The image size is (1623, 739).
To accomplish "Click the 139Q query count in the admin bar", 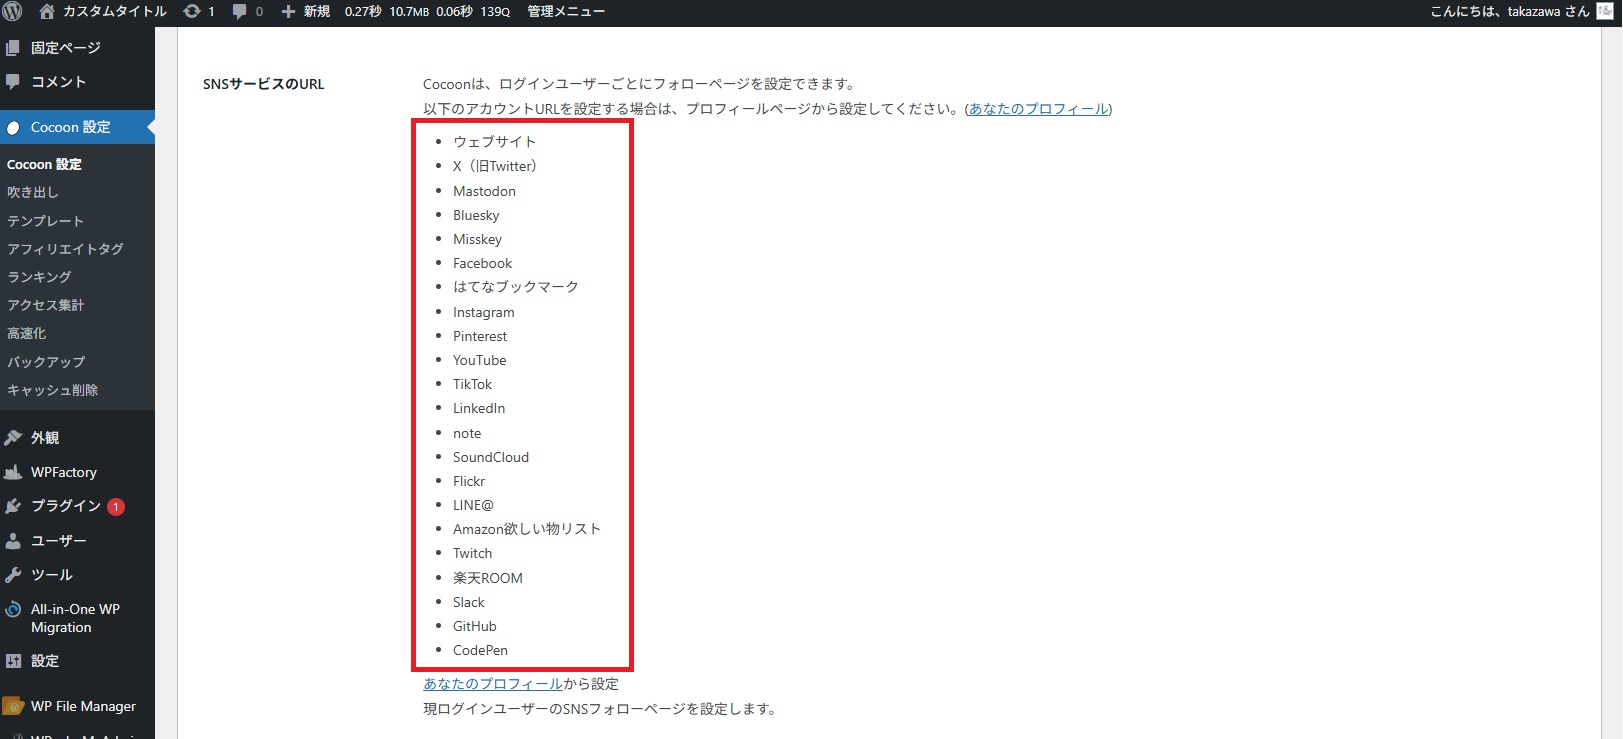I will coord(495,12).
